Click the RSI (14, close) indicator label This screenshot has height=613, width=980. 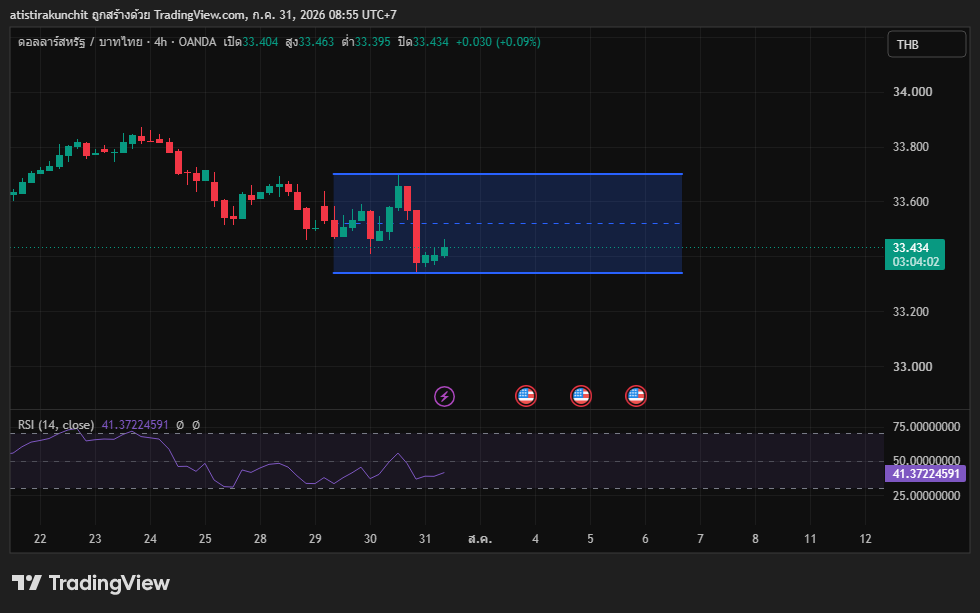pos(56,425)
